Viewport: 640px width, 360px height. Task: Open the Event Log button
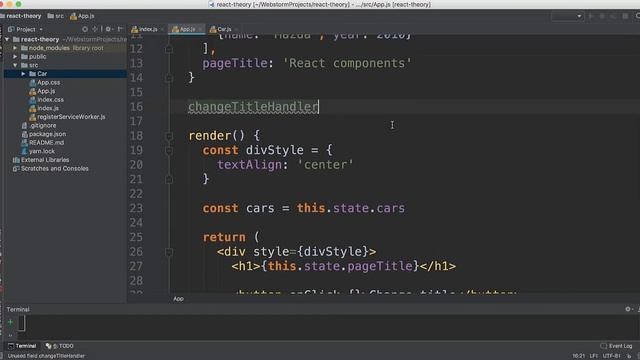point(616,346)
